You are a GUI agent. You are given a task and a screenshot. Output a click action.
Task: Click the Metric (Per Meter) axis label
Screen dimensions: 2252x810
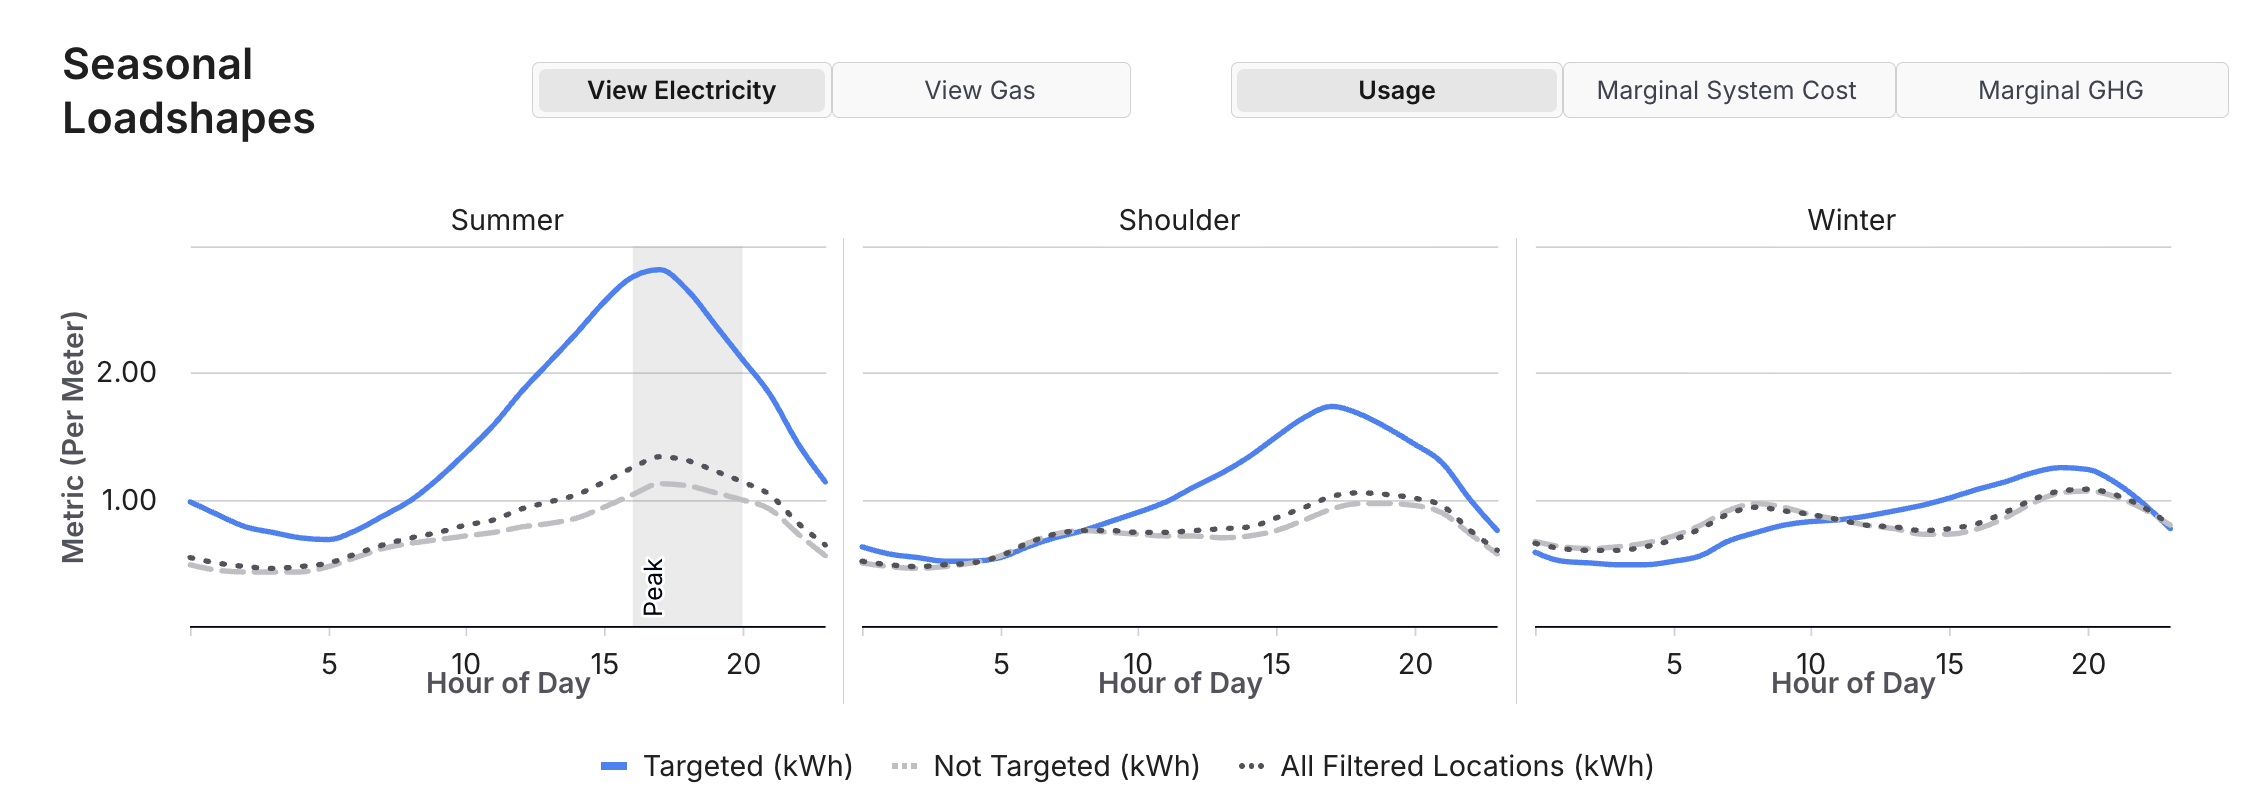tap(73, 437)
